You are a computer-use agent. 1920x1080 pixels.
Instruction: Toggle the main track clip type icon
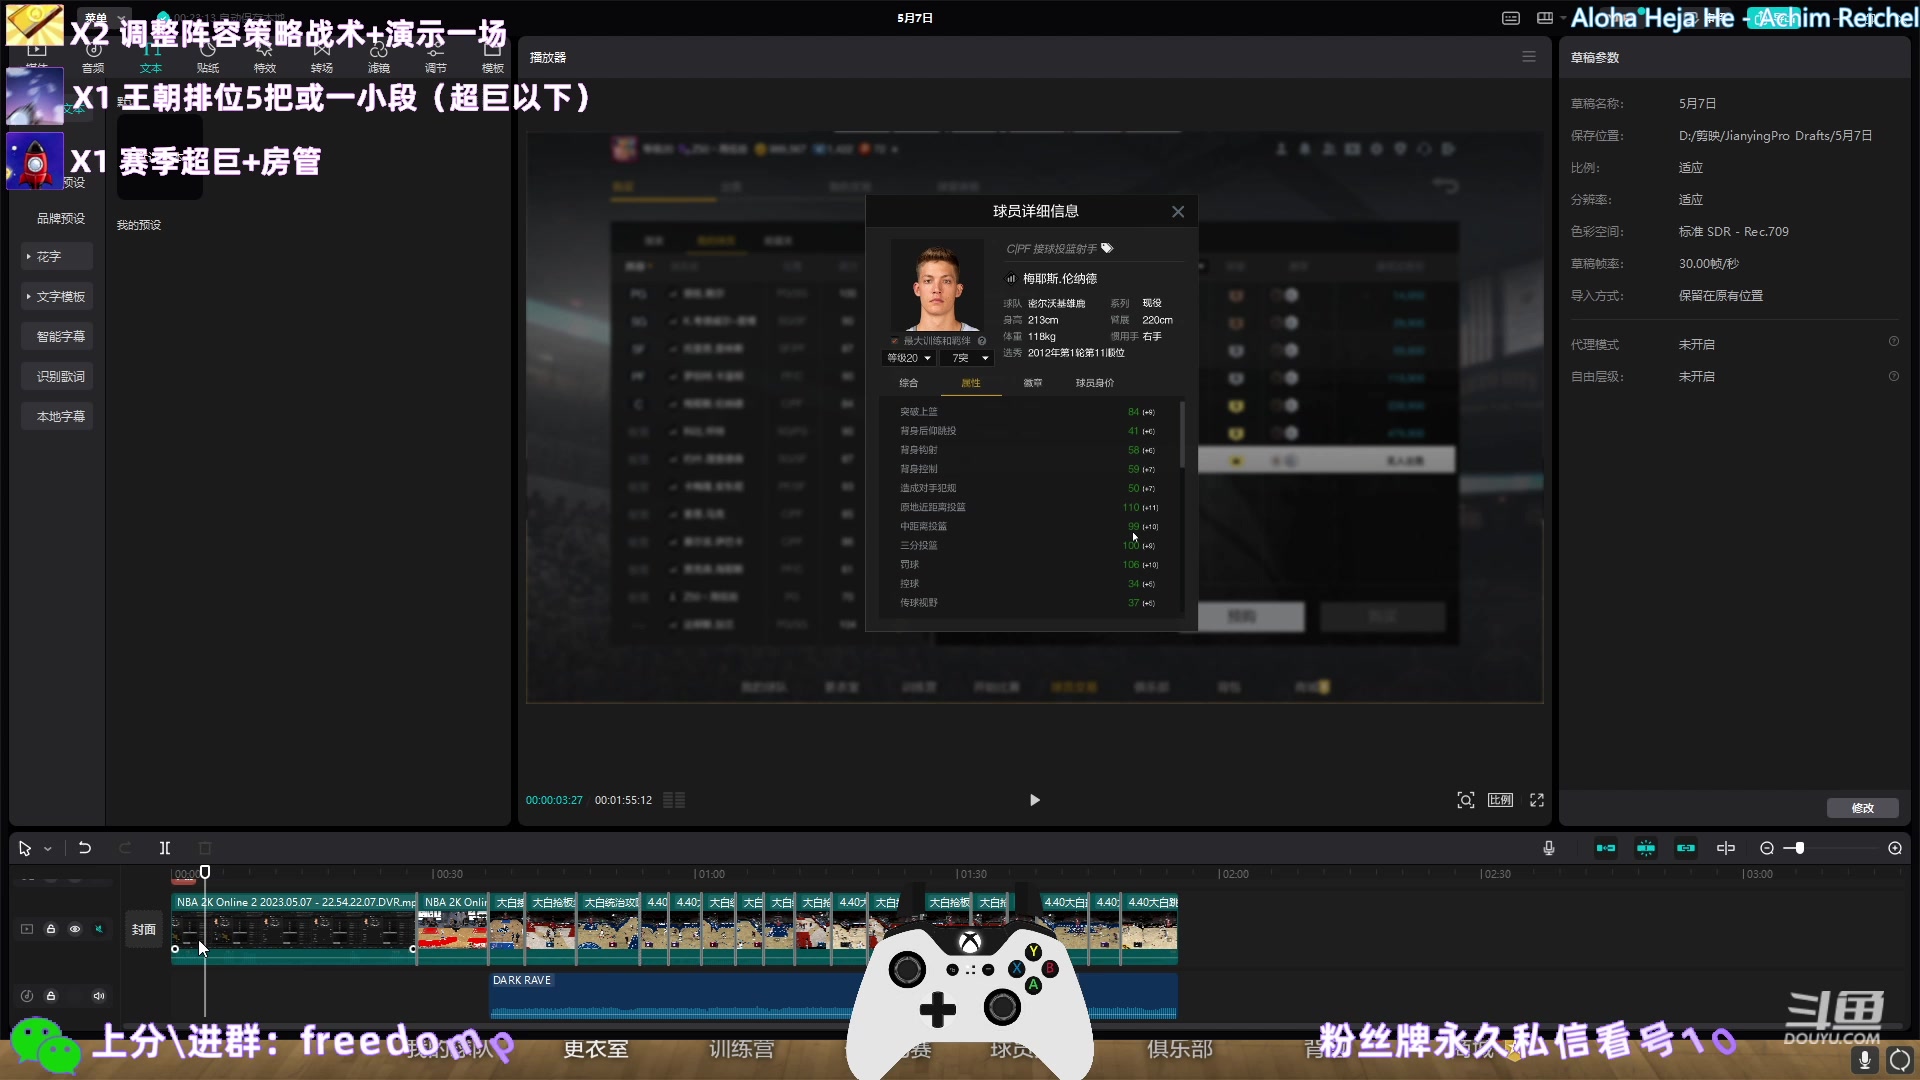27,929
